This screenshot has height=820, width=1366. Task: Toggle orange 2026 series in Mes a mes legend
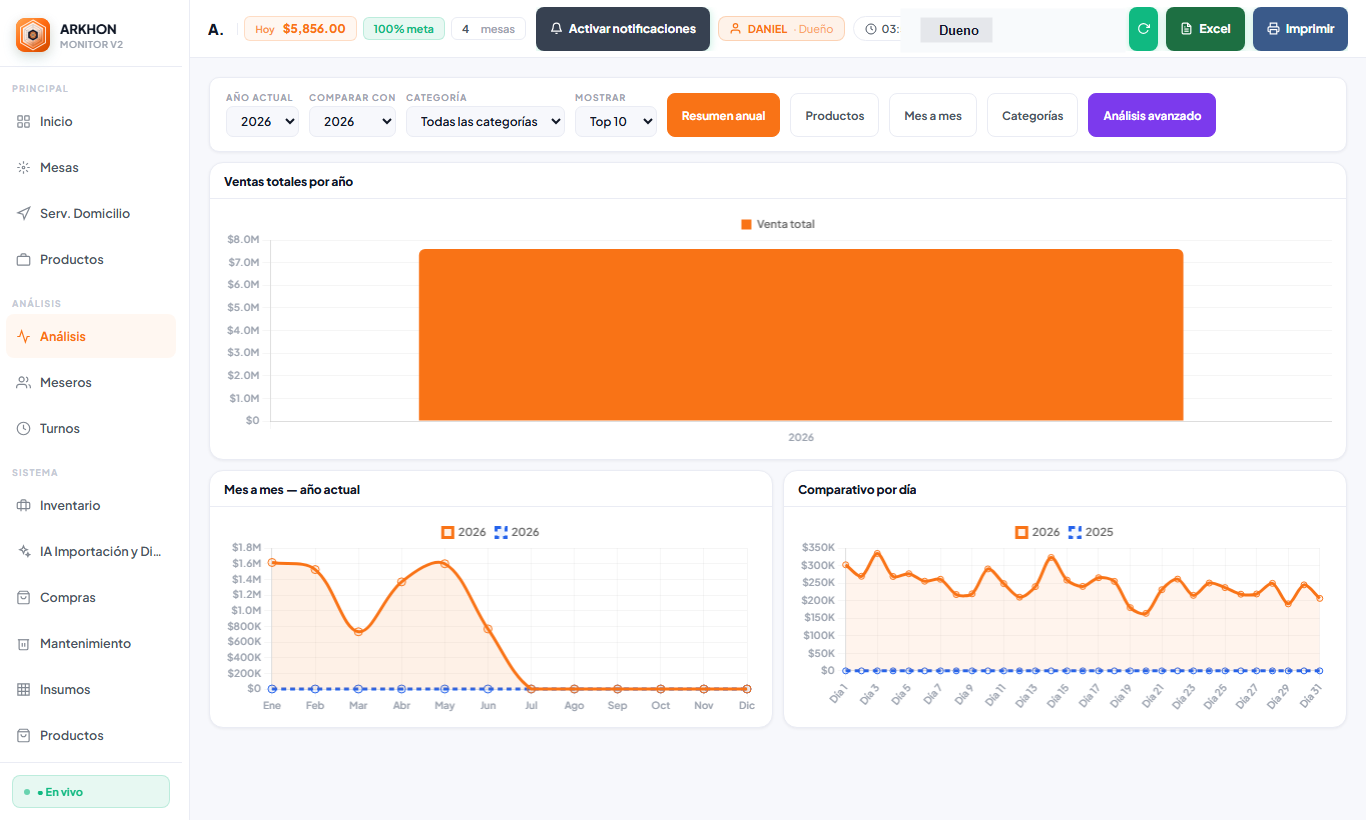(464, 532)
